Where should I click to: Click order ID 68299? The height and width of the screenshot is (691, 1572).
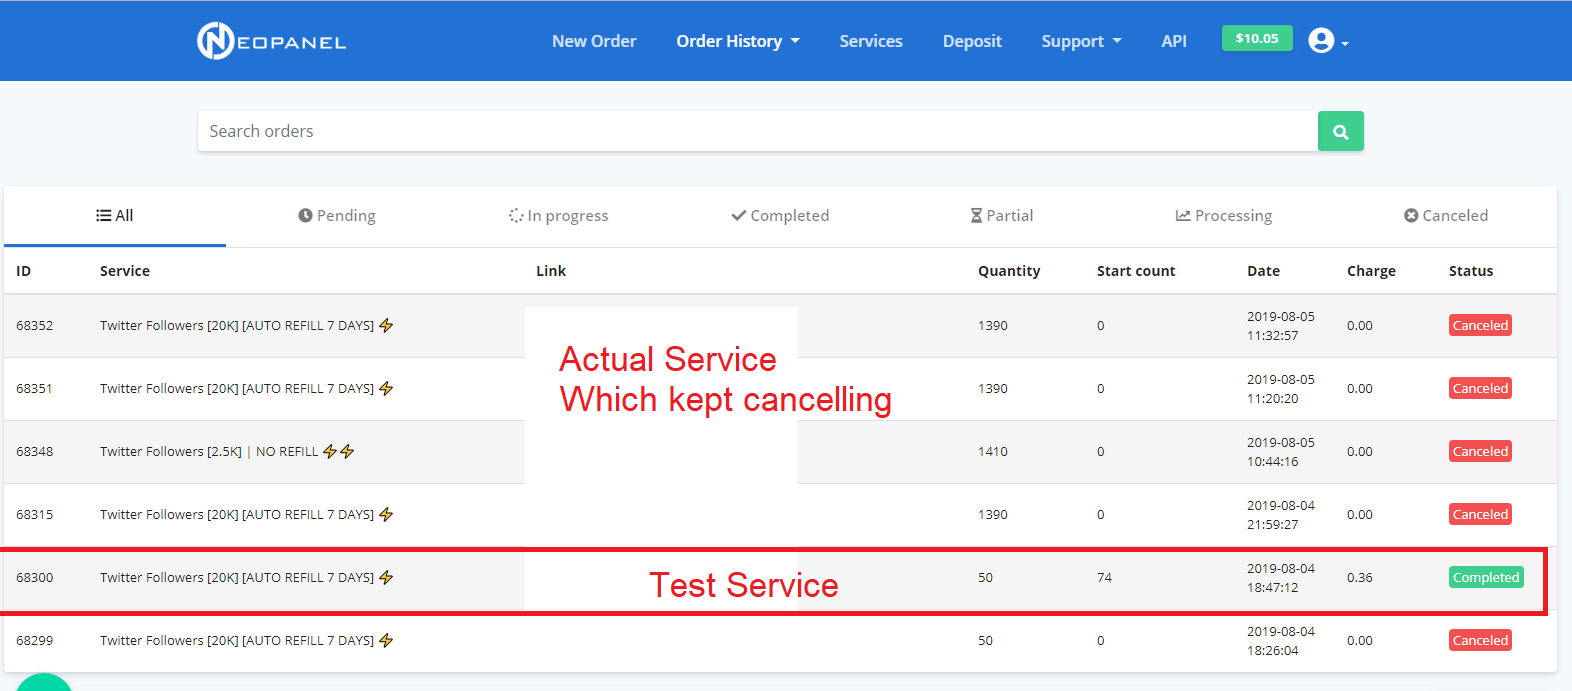tap(34, 641)
